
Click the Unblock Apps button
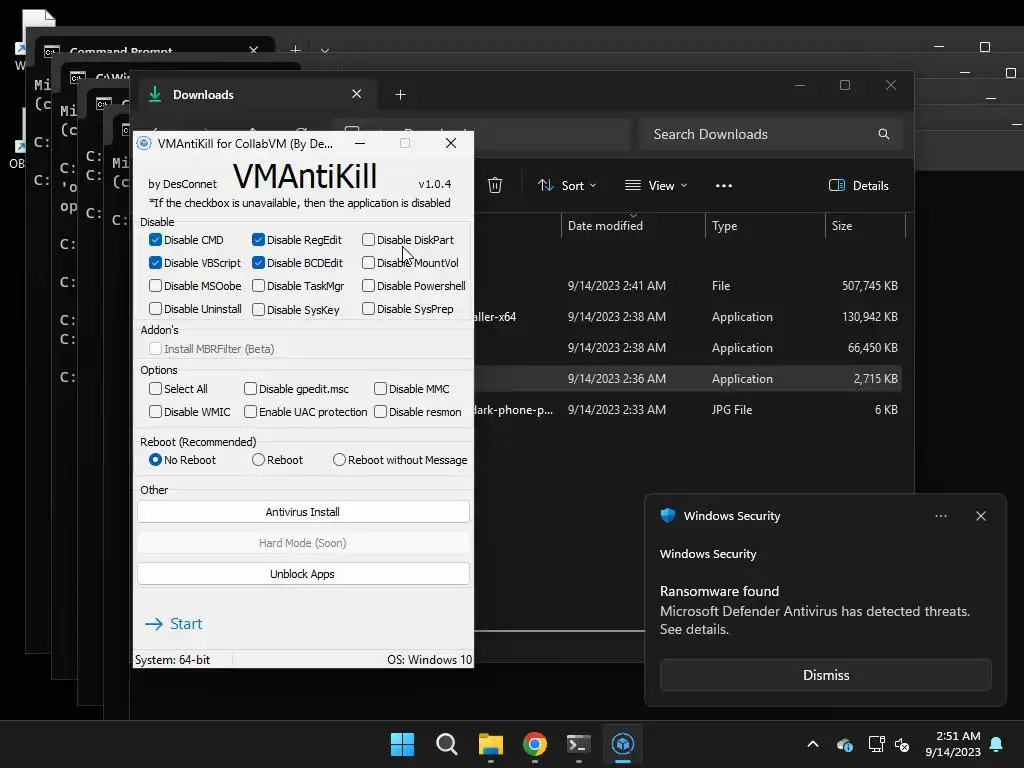tap(303, 574)
